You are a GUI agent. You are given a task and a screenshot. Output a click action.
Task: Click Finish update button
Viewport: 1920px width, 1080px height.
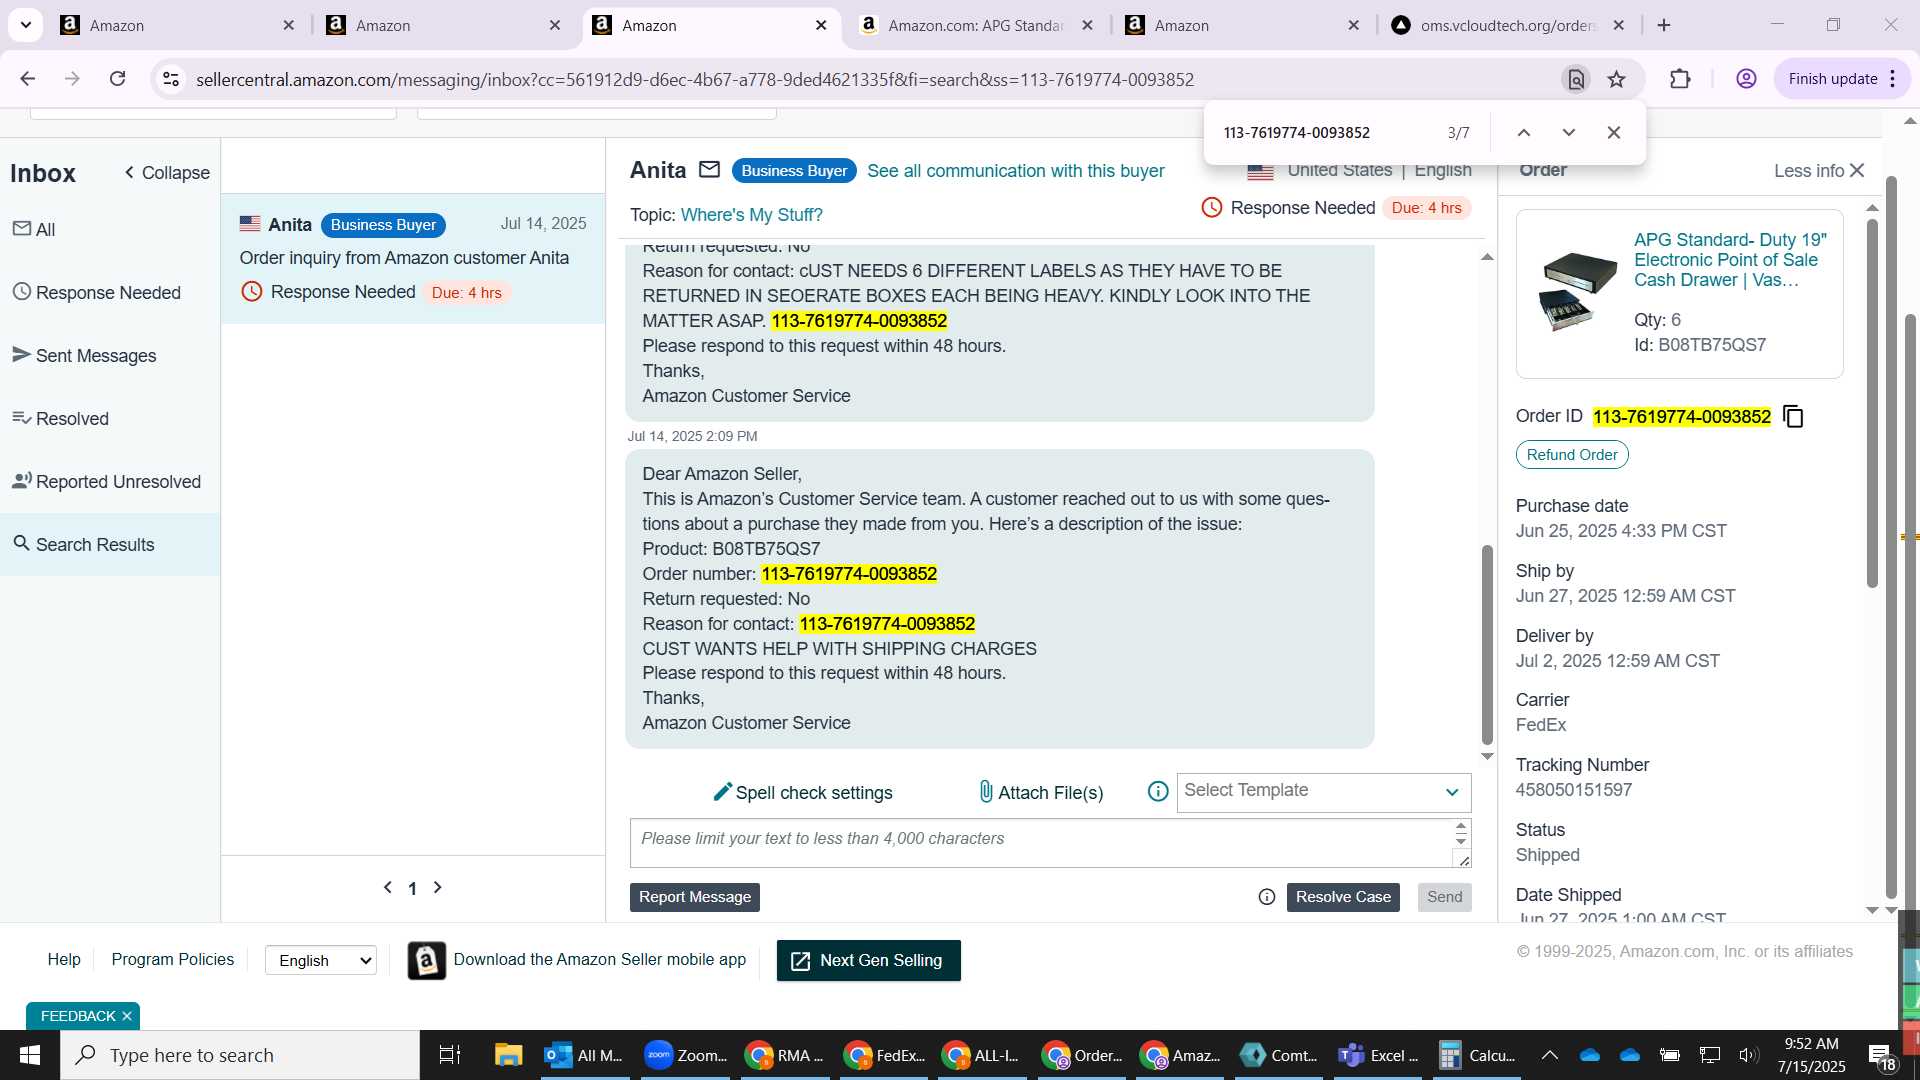coord(1842,79)
